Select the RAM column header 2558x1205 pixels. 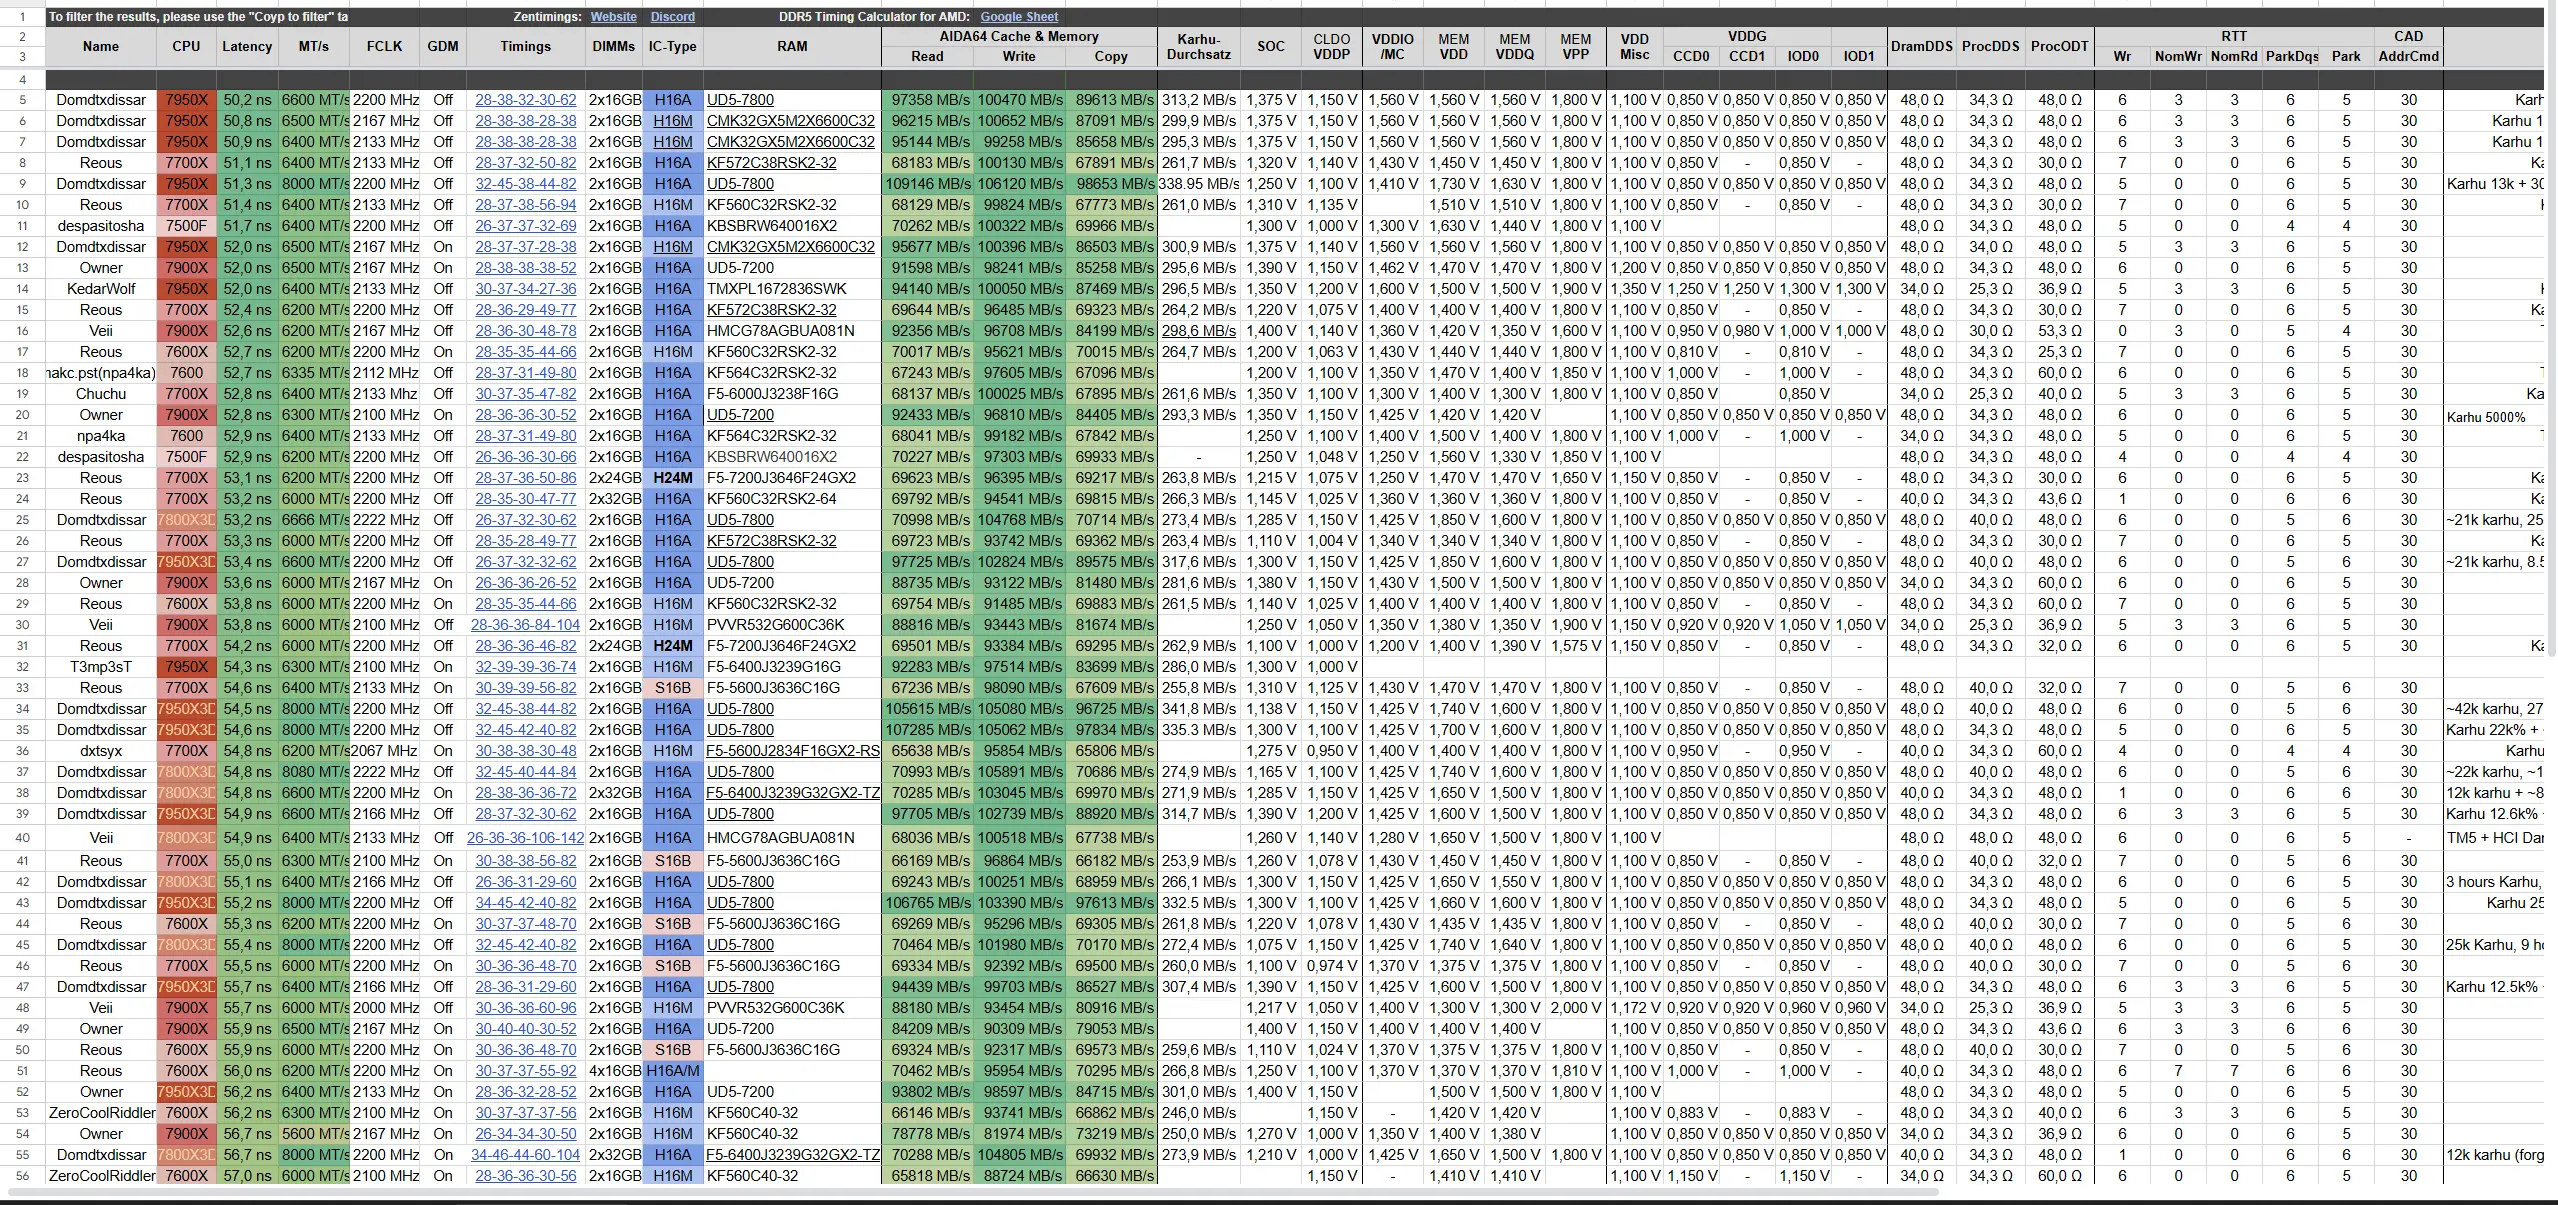click(x=792, y=46)
